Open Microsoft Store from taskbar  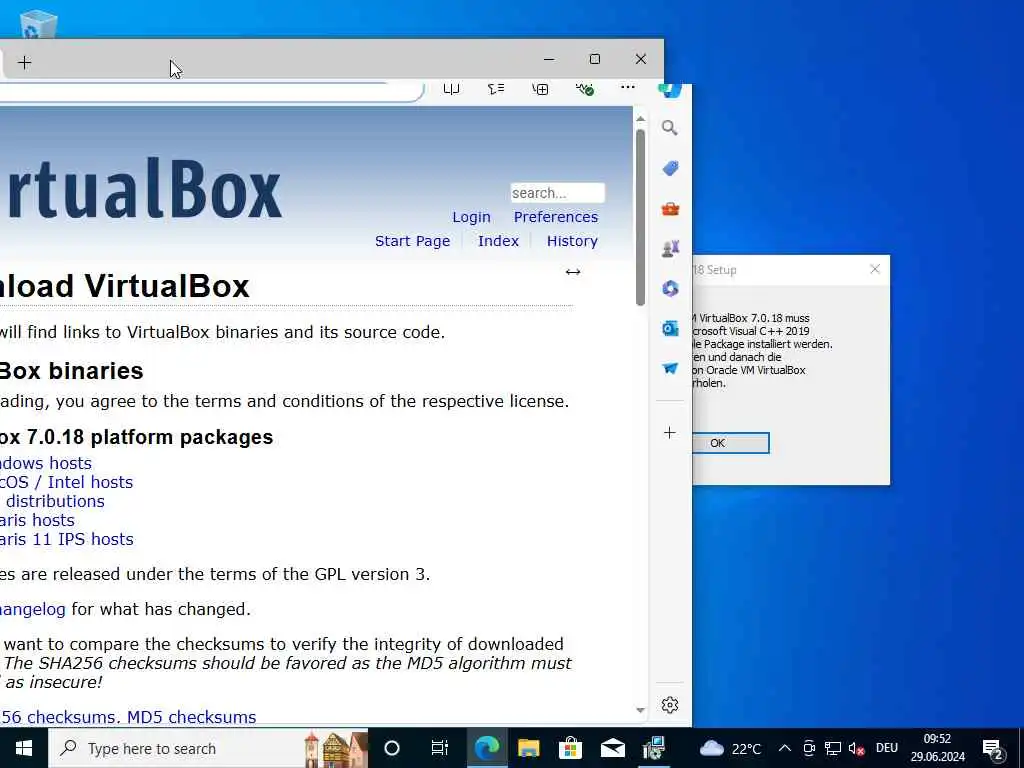[x=570, y=748]
